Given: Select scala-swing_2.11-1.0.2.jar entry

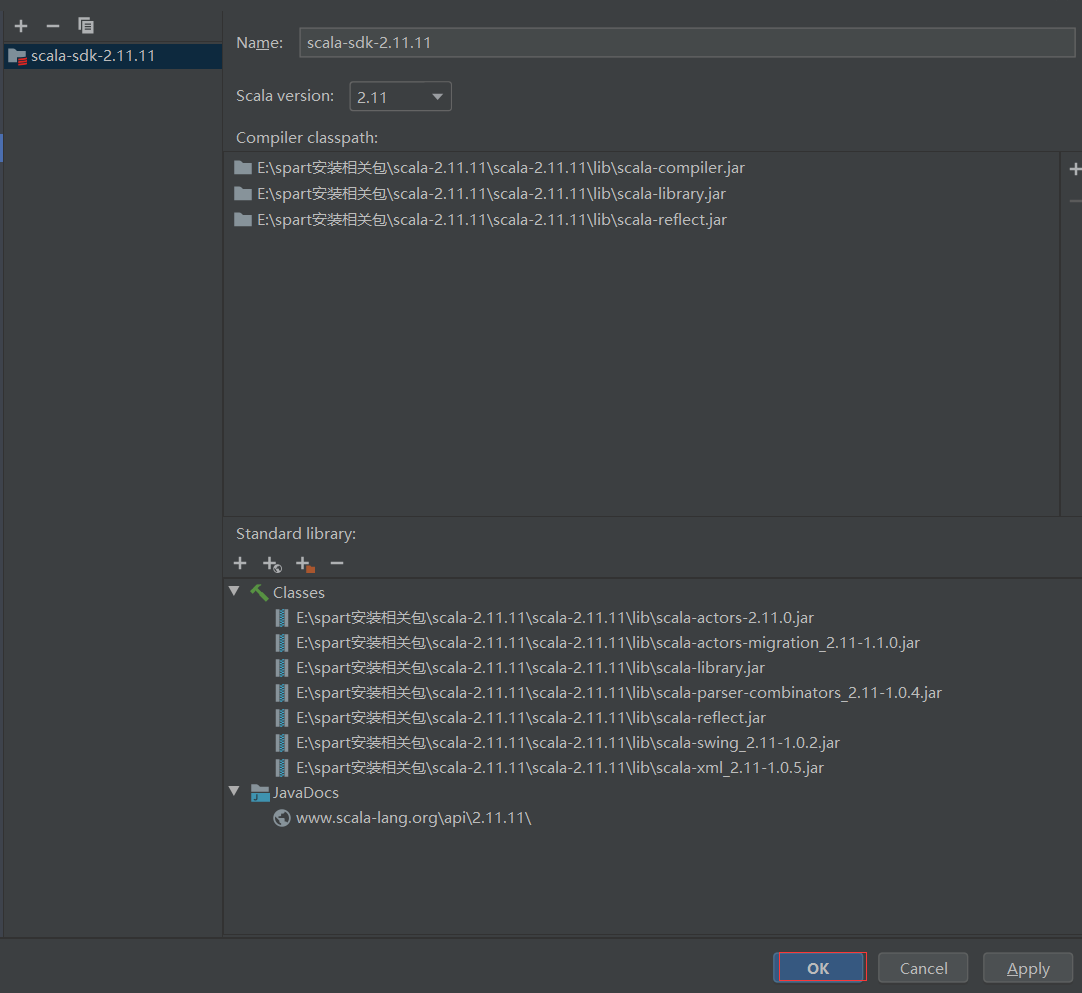Looking at the screenshot, I should (x=568, y=743).
